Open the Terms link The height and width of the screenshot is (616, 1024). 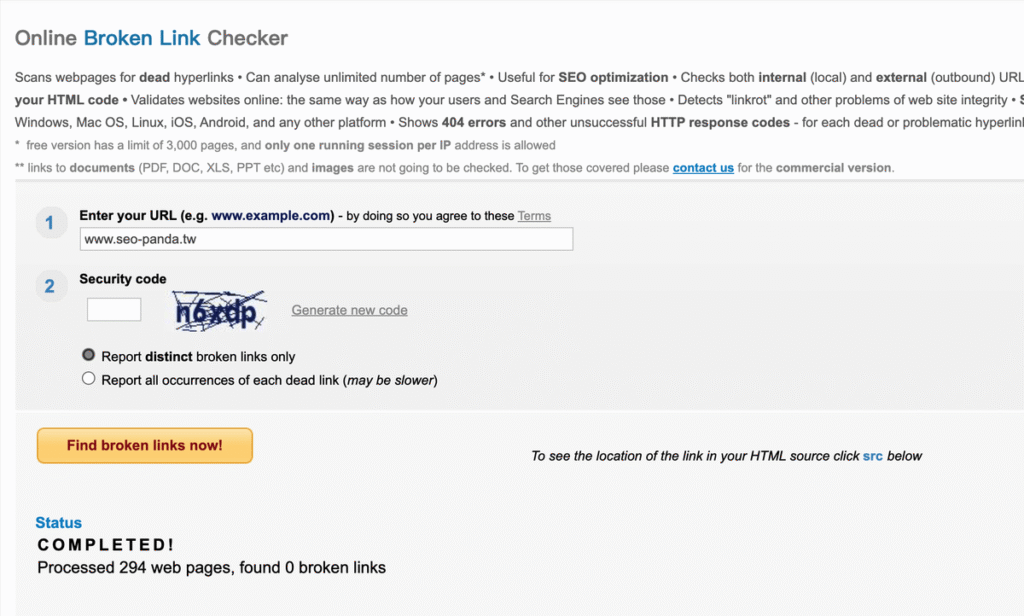(534, 216)
